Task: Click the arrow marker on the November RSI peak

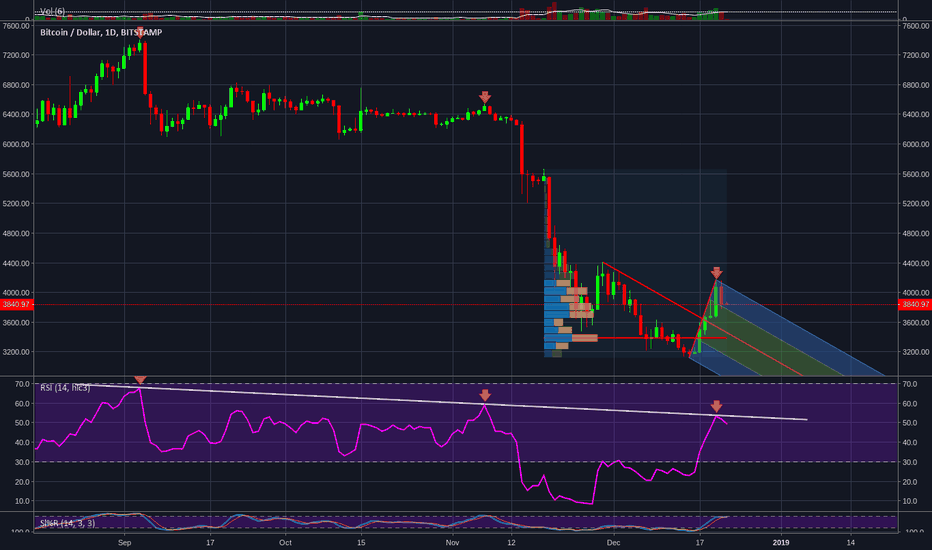Action: tap(485, 395)
